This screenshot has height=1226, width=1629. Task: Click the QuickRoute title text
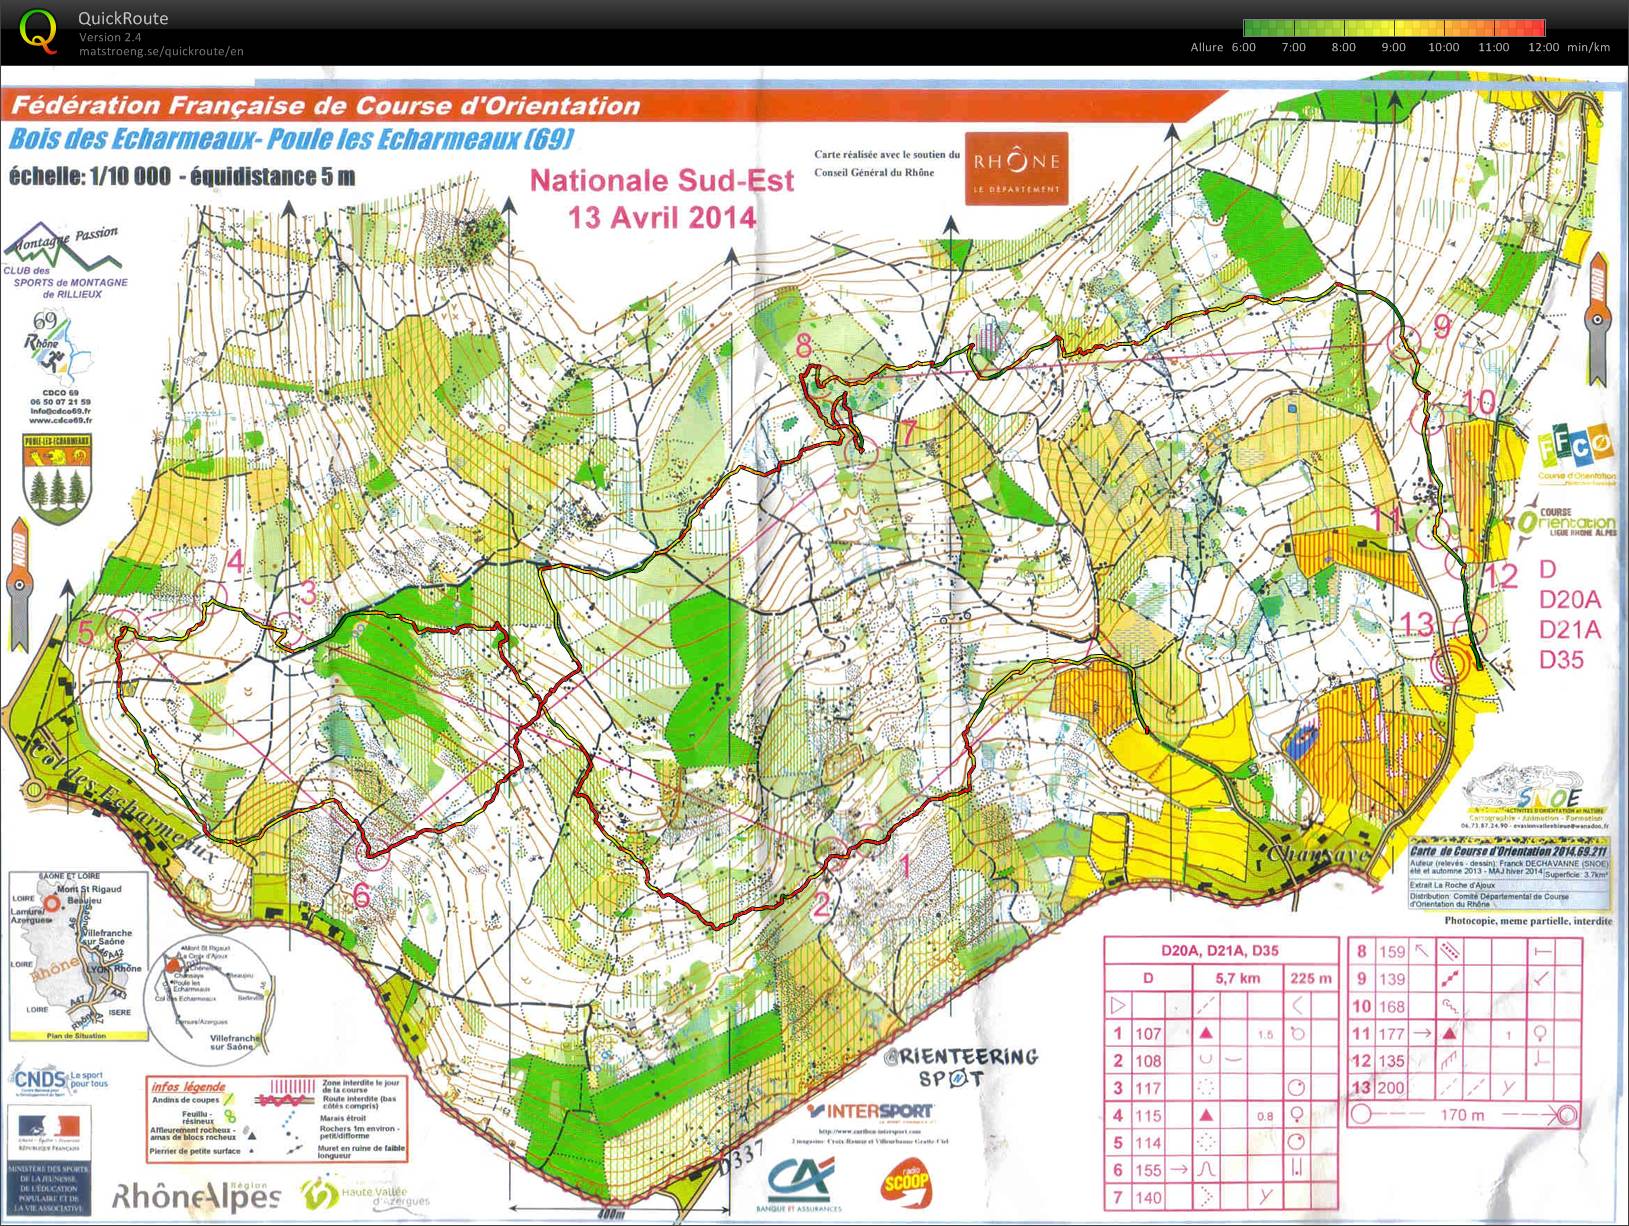pyautogui.click(x=123, y=18)
